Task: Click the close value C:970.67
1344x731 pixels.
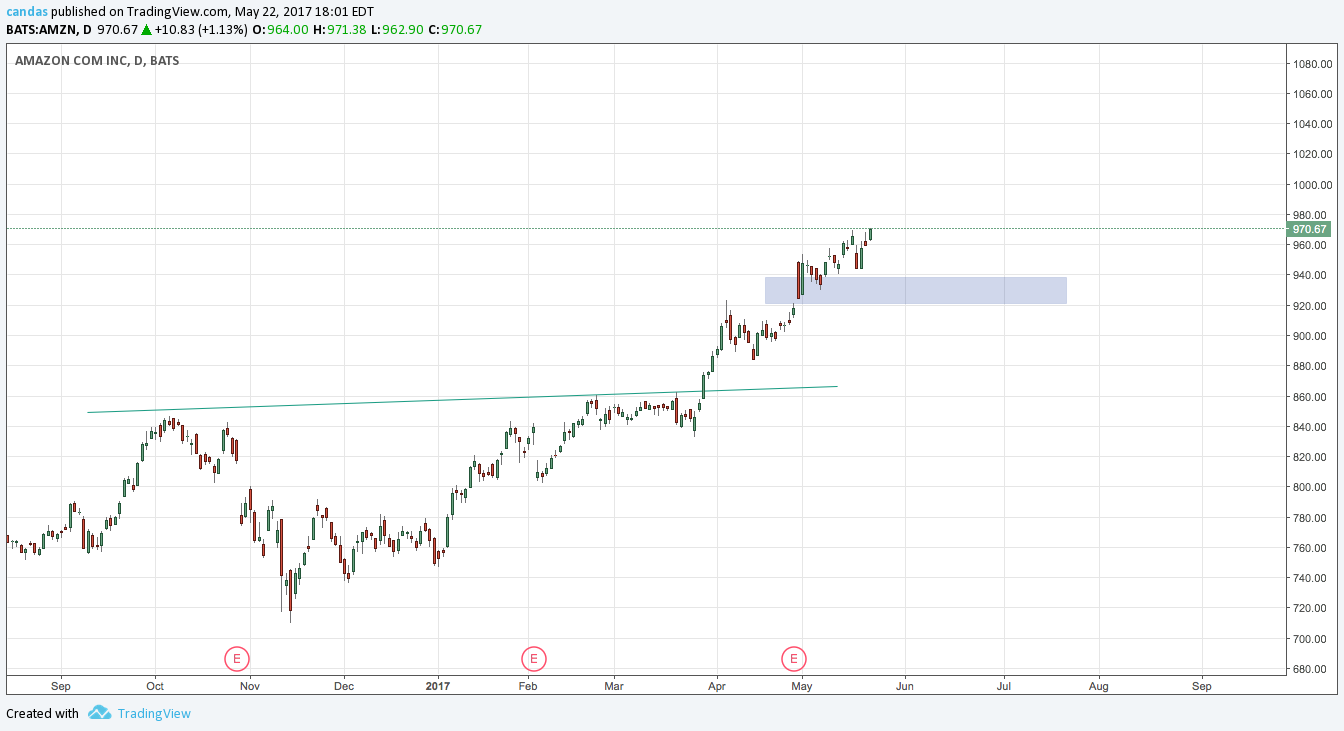Action: point(454,29)
